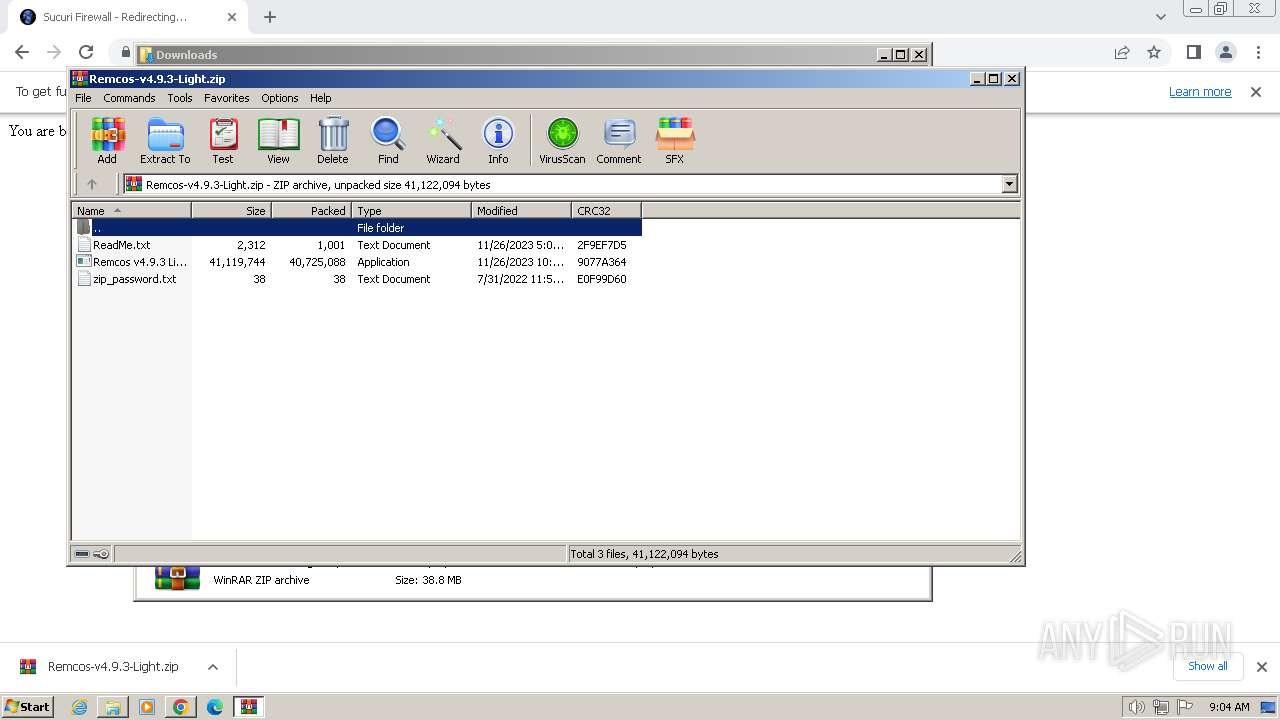Sort by Packed column header
1280x720 pixels.
tap(311, 211)
